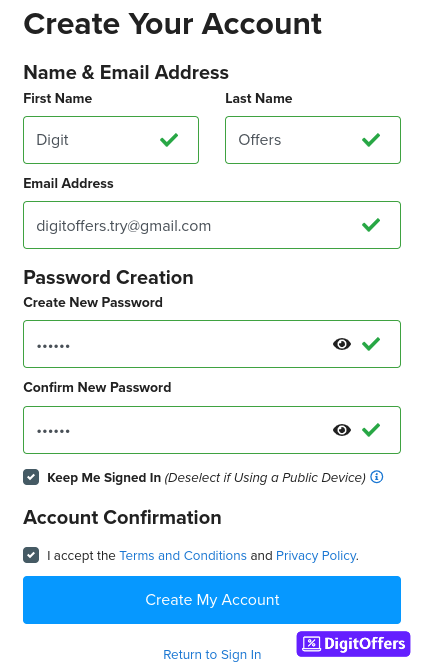
Task: Click the DigitOffers logo badge
Action: click(x=353, y=643)
